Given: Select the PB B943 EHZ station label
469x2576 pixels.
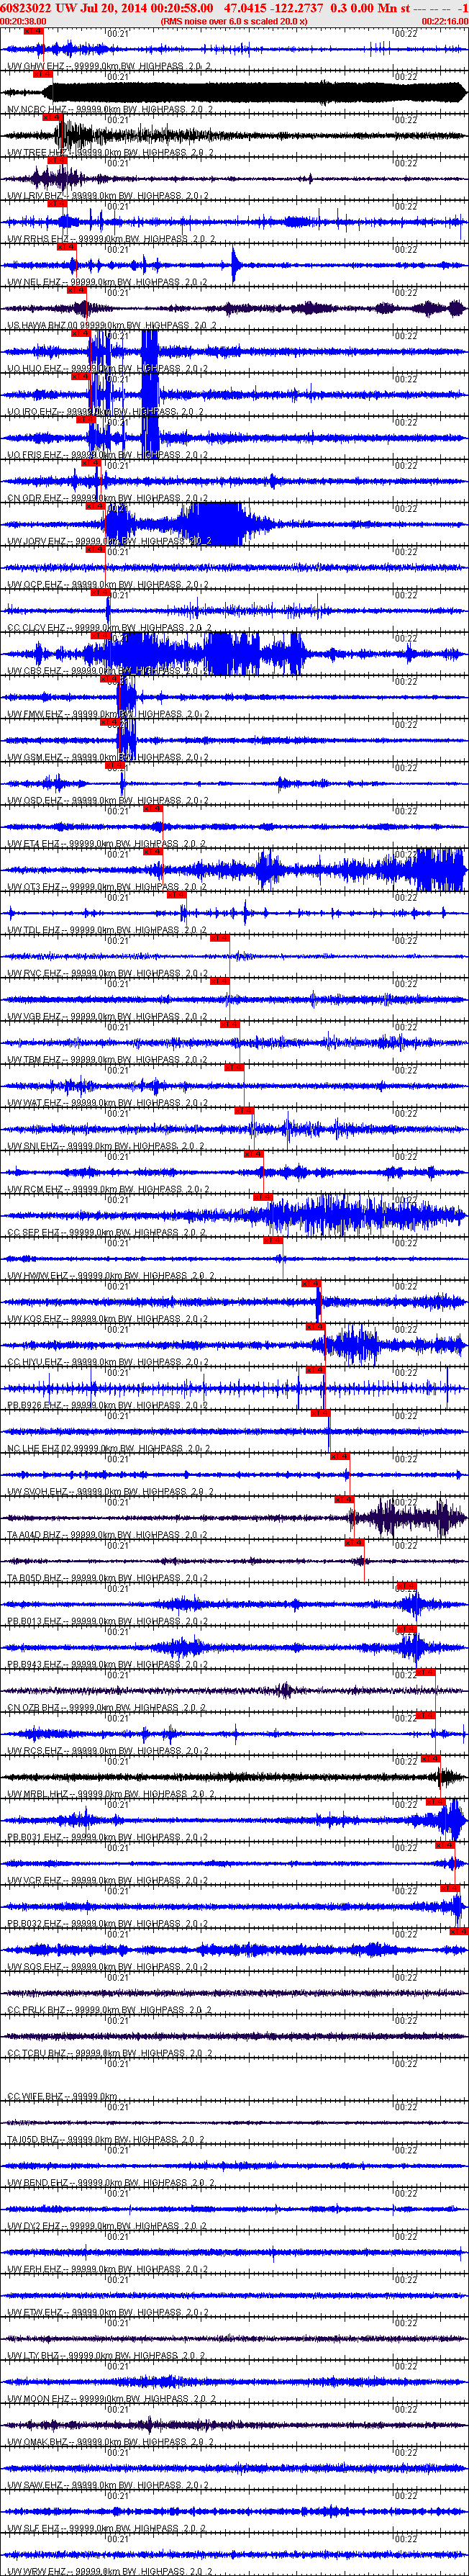Looking at the screenshot, I should [x=108, y=1663].
